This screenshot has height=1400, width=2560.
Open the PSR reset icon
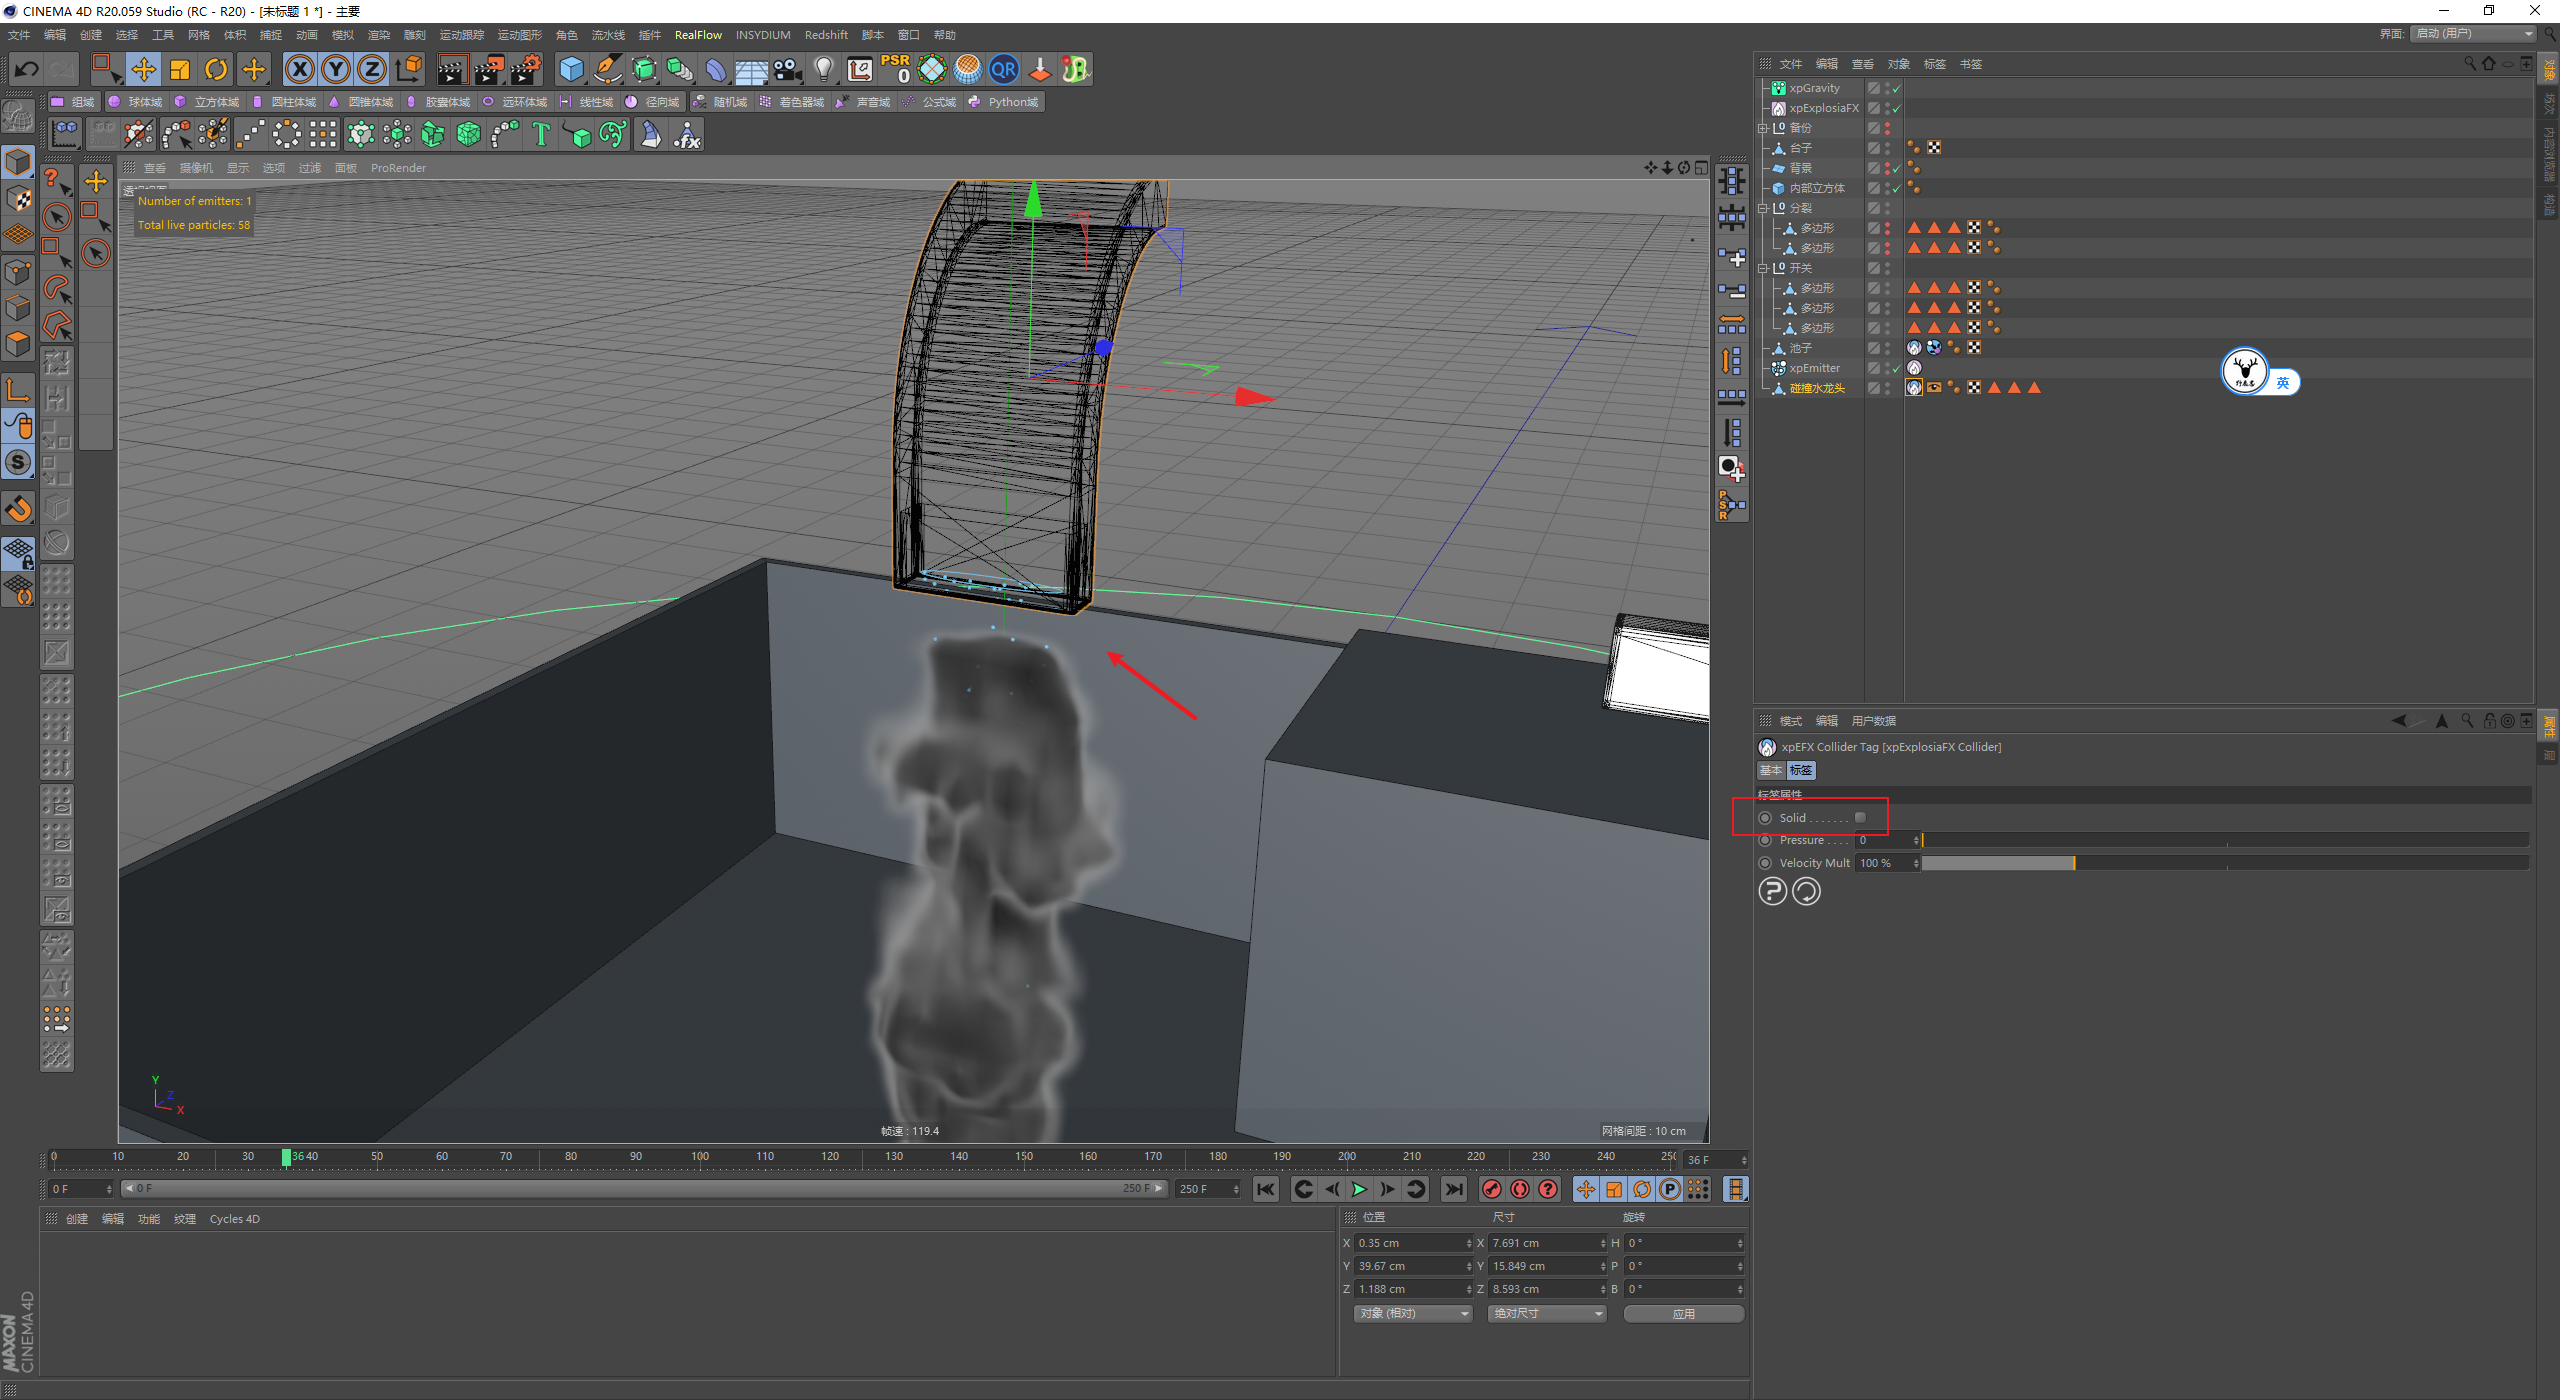point(895,69)
